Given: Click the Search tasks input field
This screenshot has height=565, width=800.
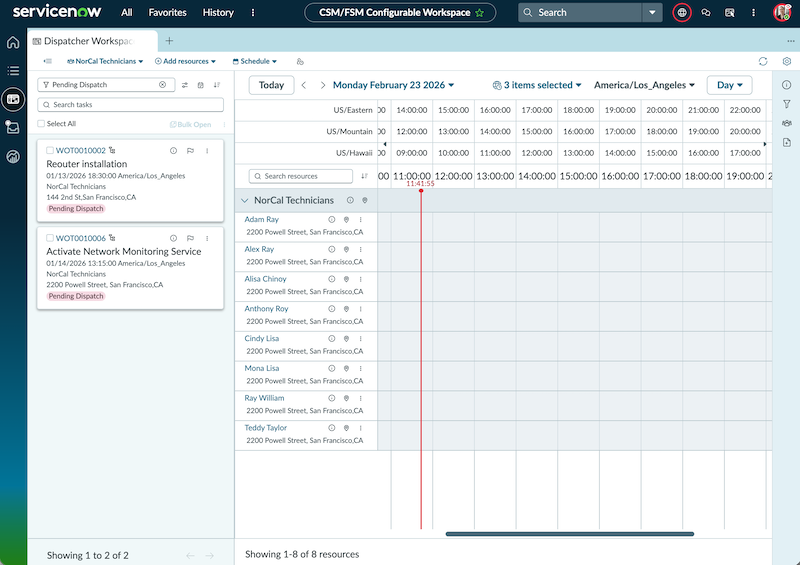Looking at the screenshot, I should 131,105.
